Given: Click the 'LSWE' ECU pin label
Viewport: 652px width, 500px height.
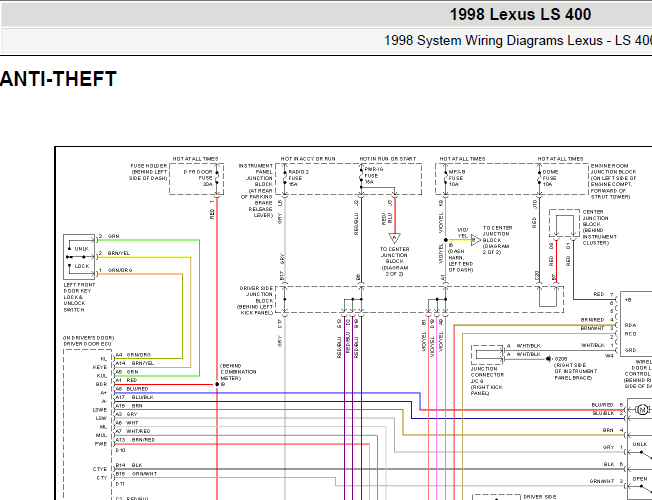Looking at the screenshot, I should 100,410.
